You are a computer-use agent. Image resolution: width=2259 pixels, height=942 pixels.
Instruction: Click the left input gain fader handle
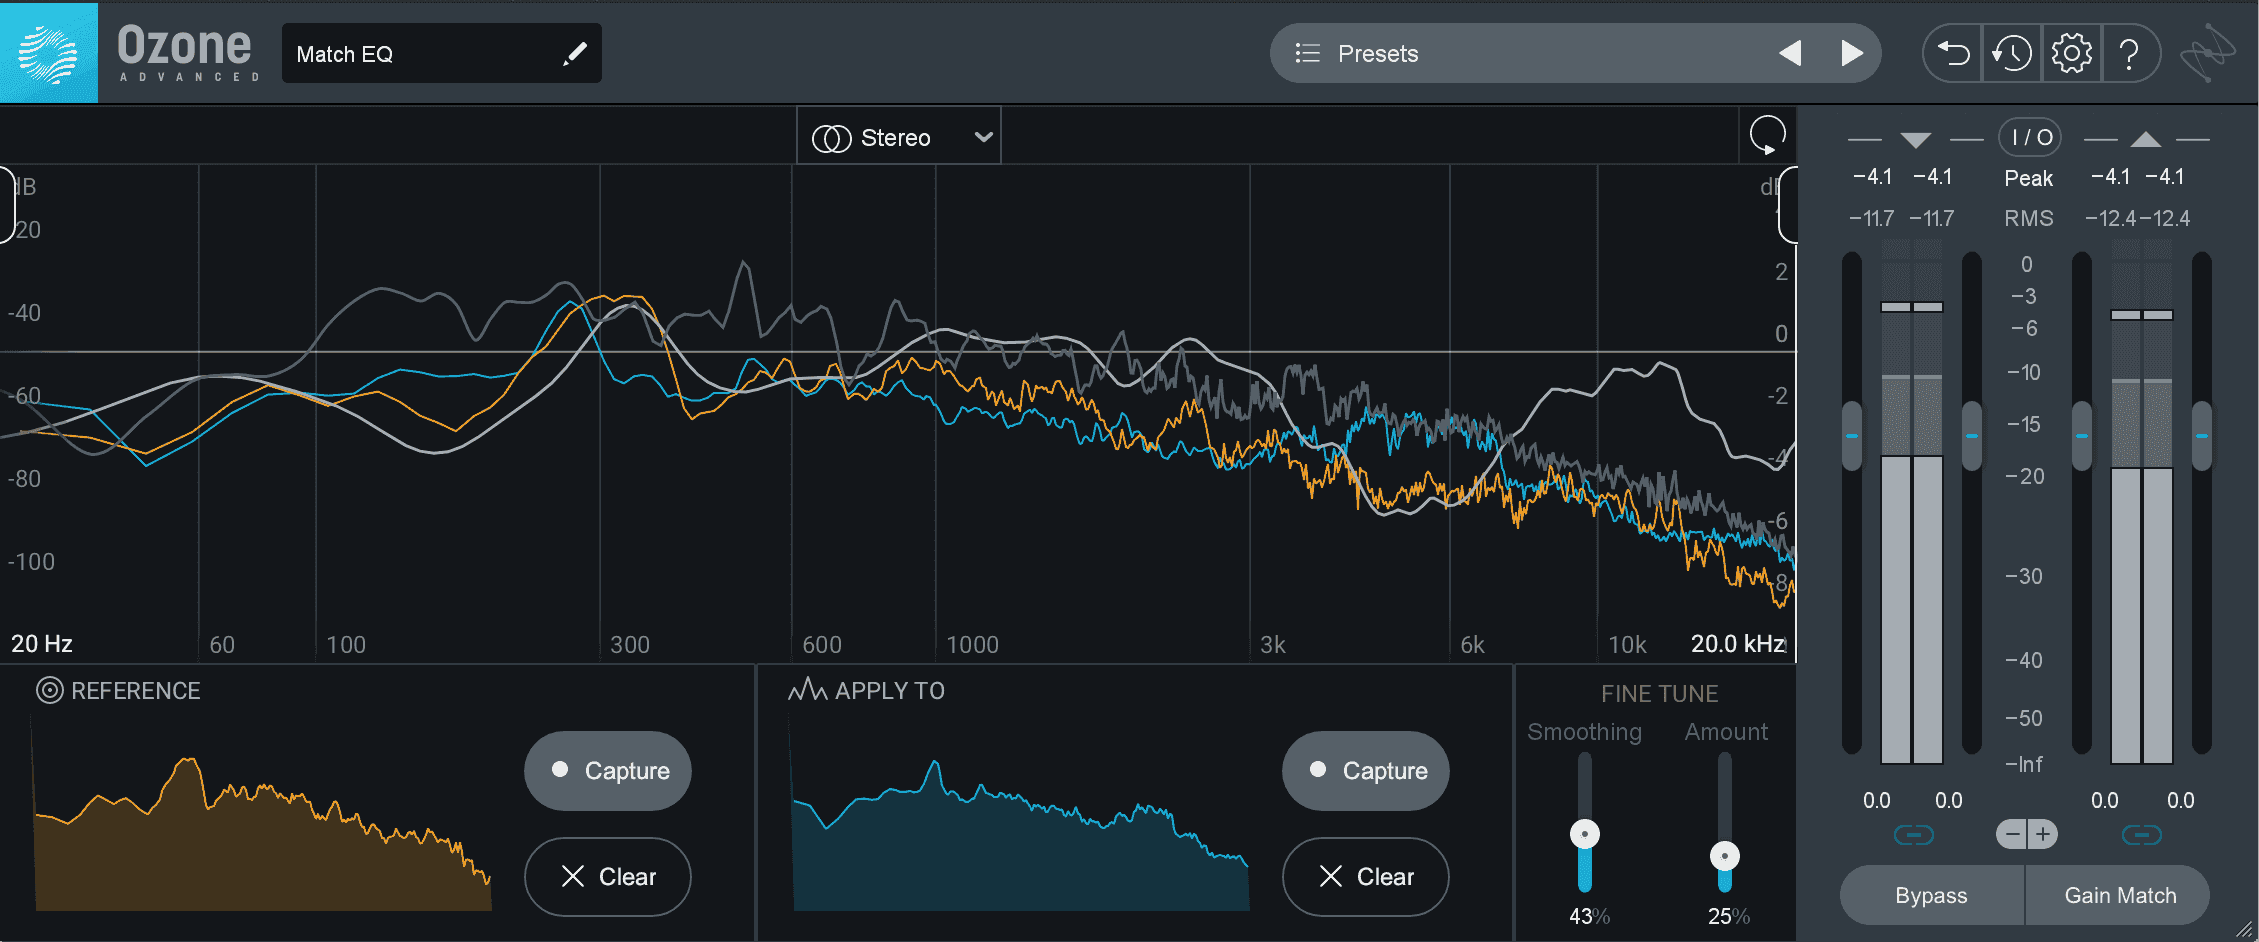coord(1852,436)
